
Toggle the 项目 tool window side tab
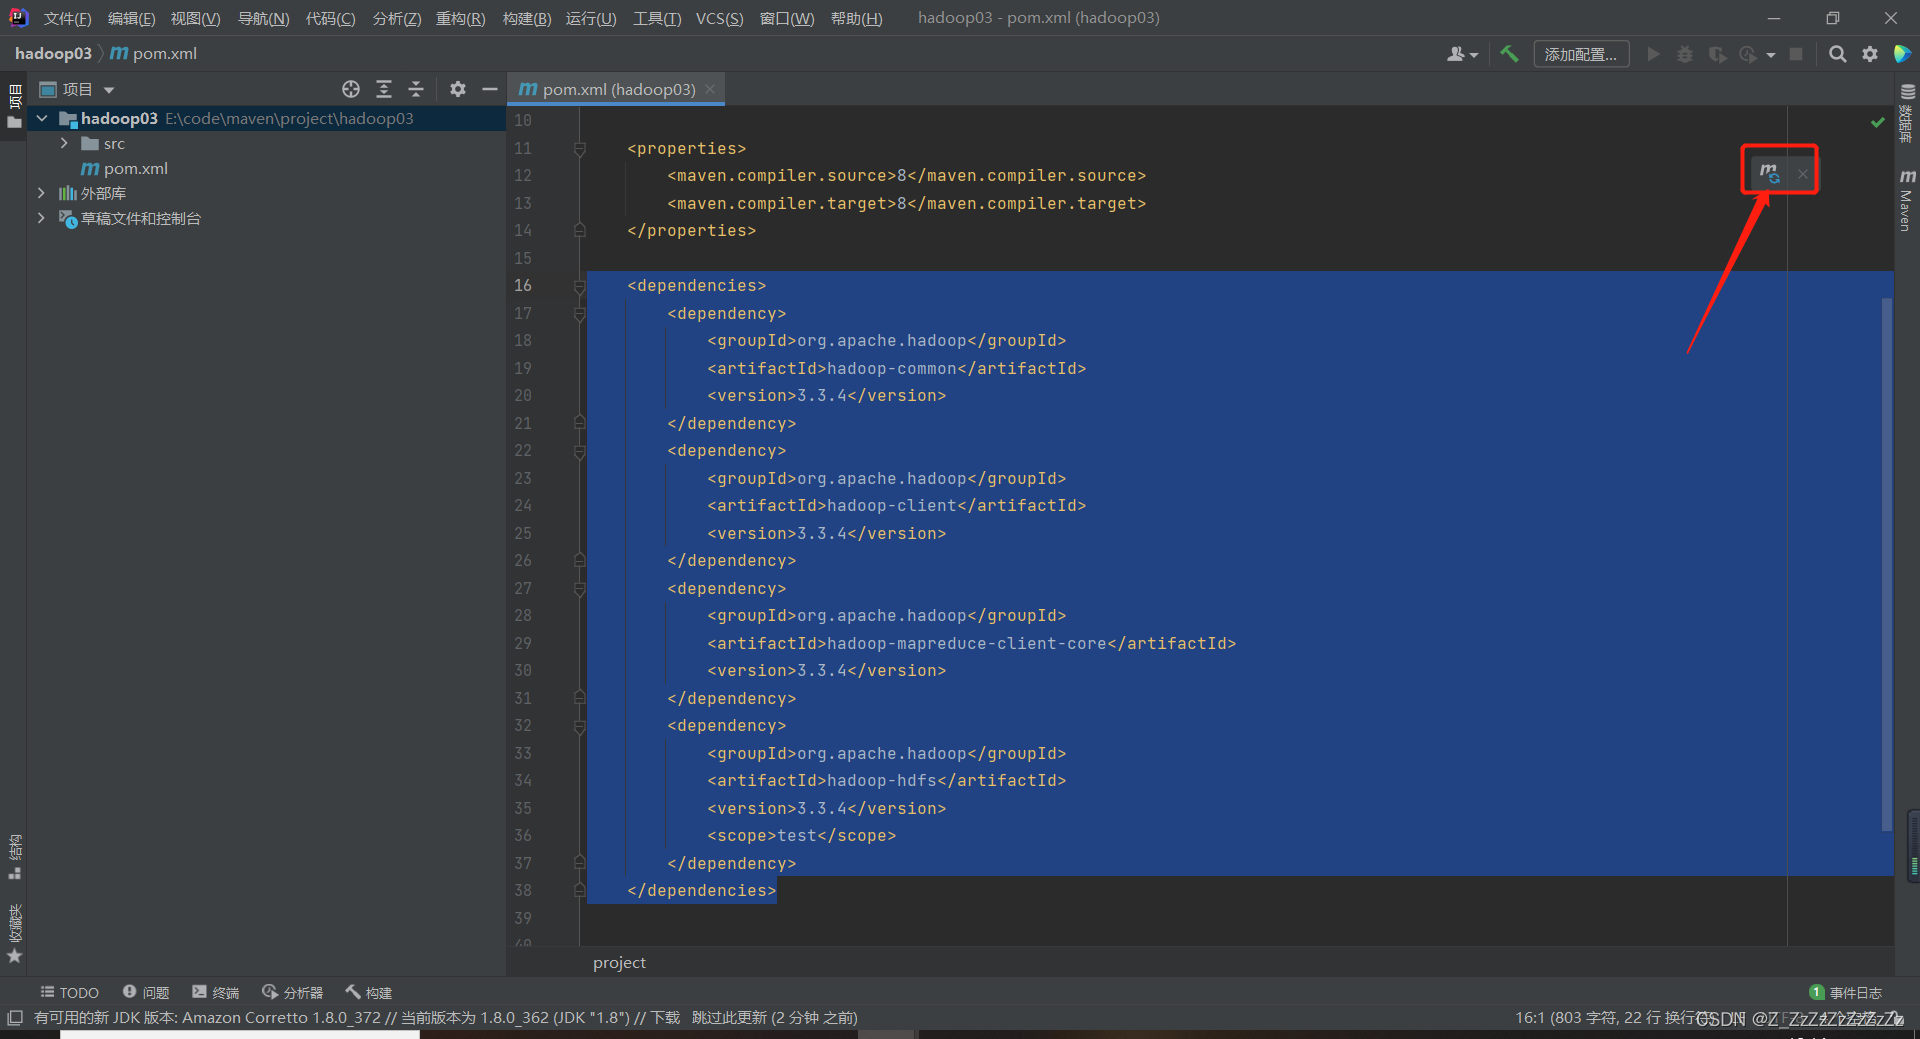[14, 106]
